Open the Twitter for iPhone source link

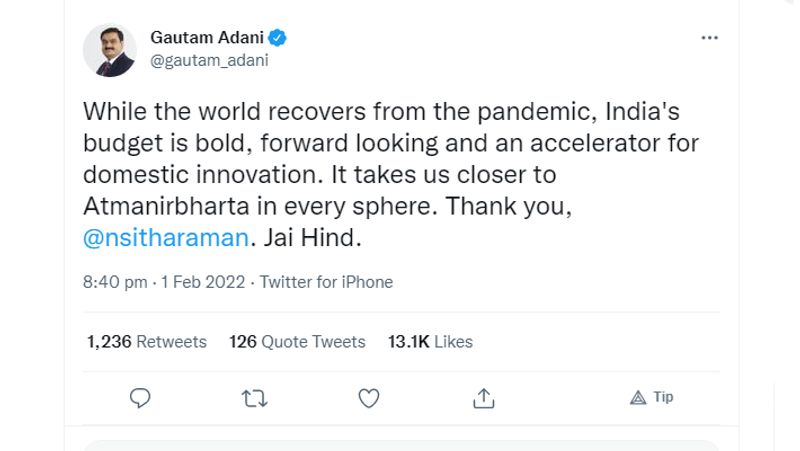pos(326,282)
